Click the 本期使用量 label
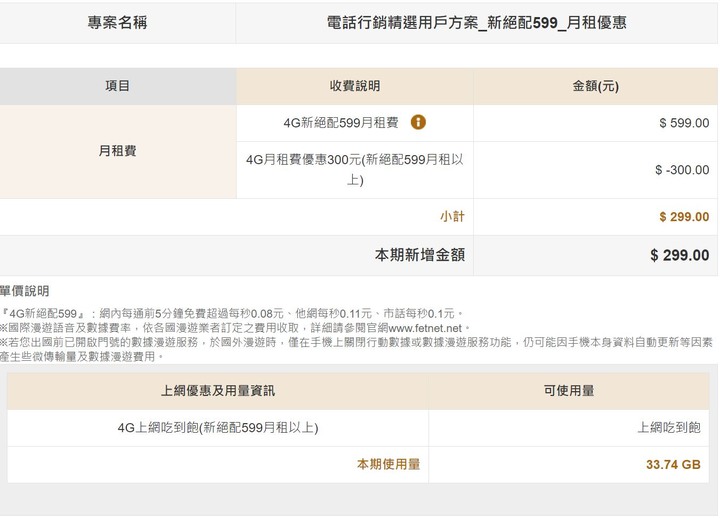Image resolution: width=720 pixels, height=518 pixels. 388,464
